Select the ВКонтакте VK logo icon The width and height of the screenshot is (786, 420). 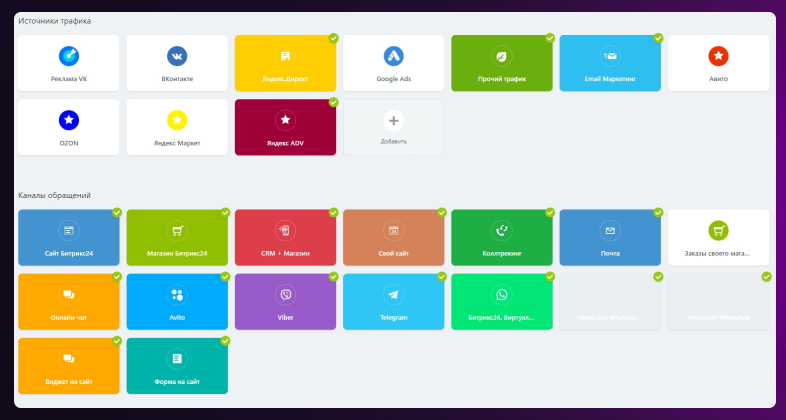tap(177, 56)
